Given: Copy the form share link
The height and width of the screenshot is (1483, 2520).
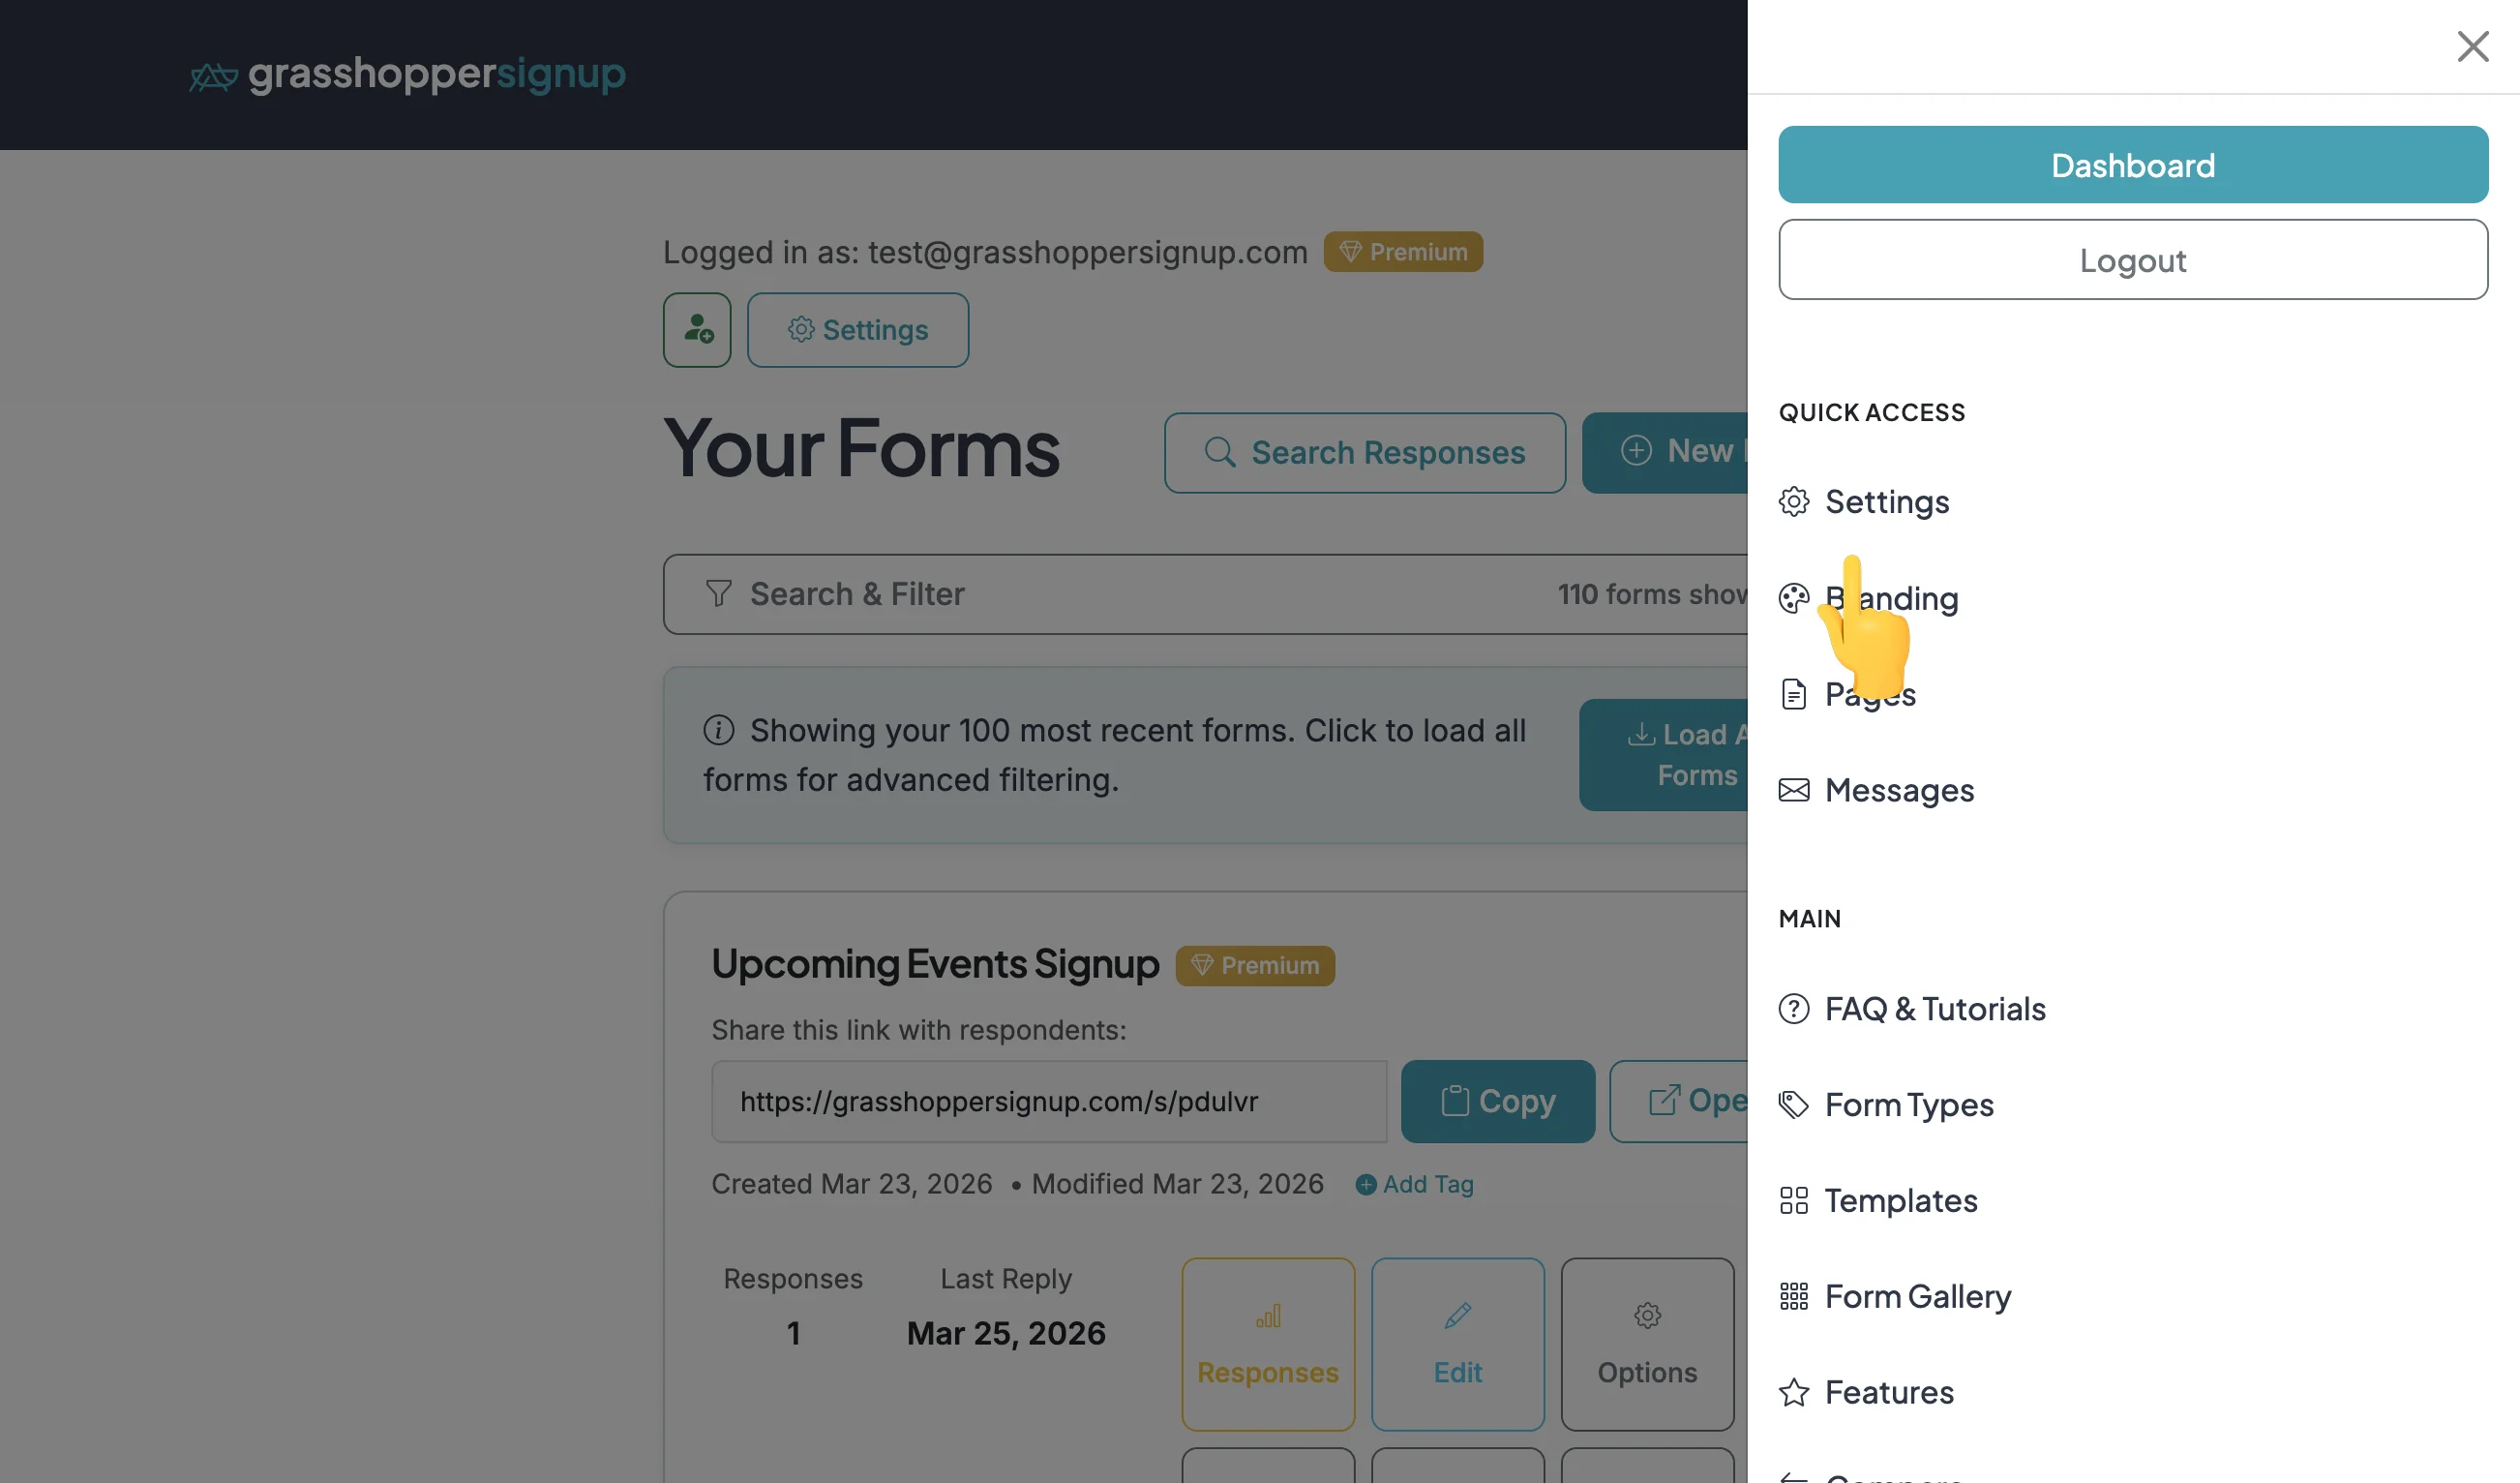Looking at the screenshot, I should (x=1497, y=1101).
